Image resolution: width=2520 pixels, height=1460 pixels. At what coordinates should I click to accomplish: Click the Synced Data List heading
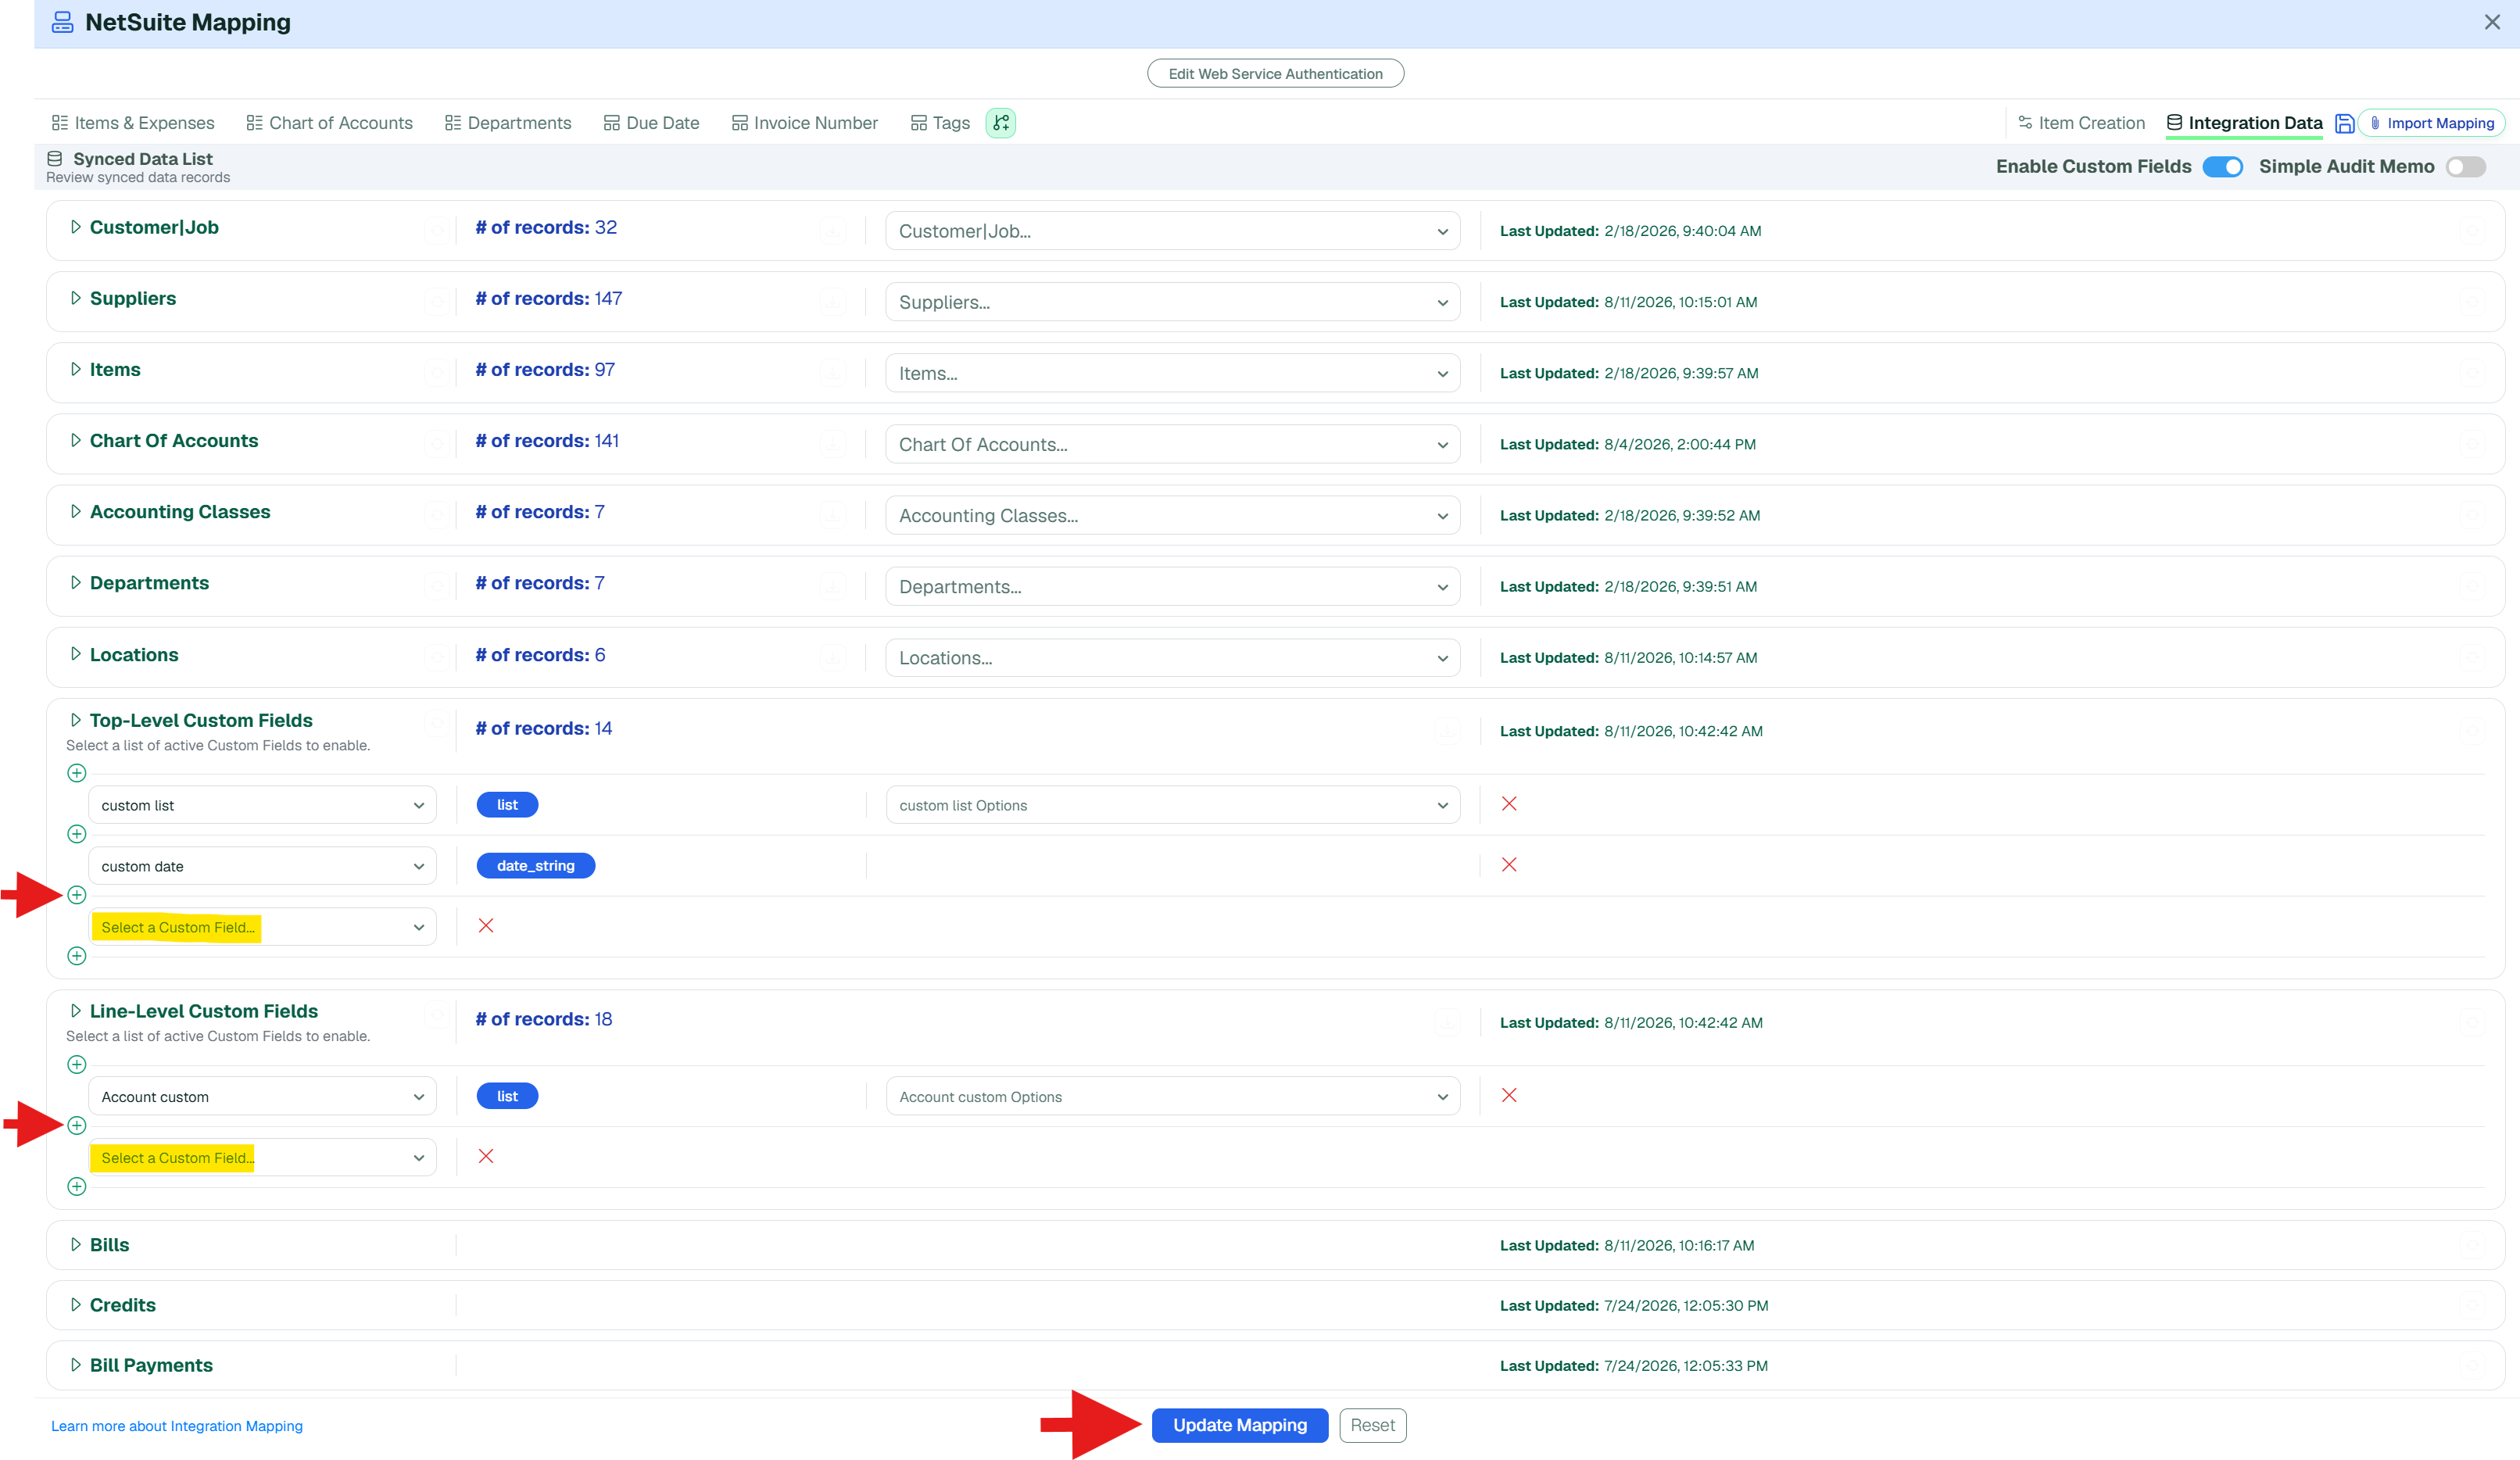(x=142, y=159)
